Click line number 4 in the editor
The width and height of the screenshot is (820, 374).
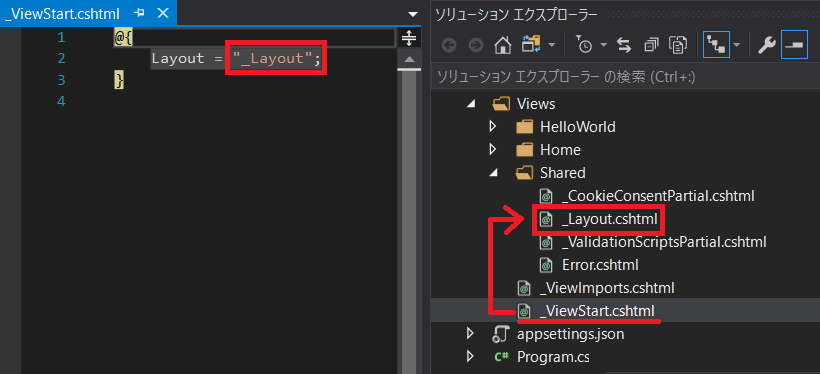(62, 101)
